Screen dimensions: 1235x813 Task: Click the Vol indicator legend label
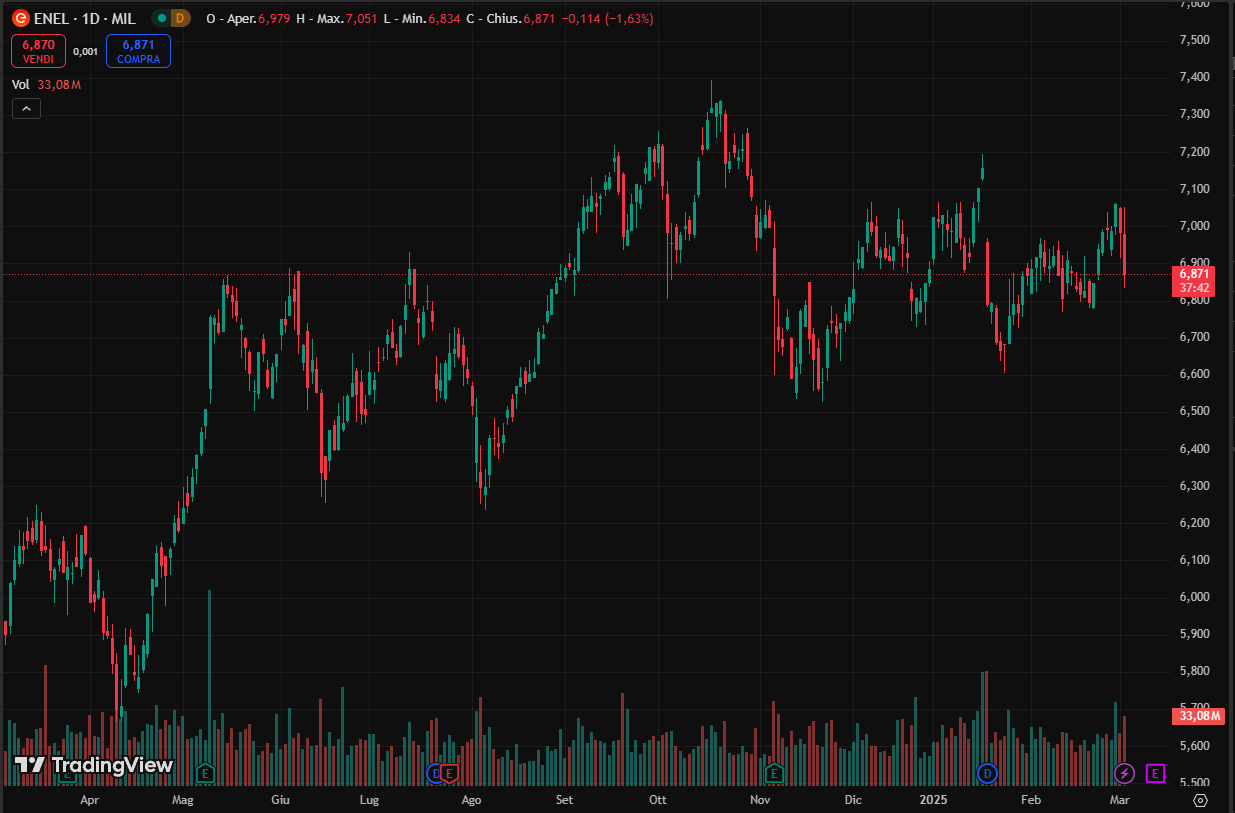[x=20, y=85]
